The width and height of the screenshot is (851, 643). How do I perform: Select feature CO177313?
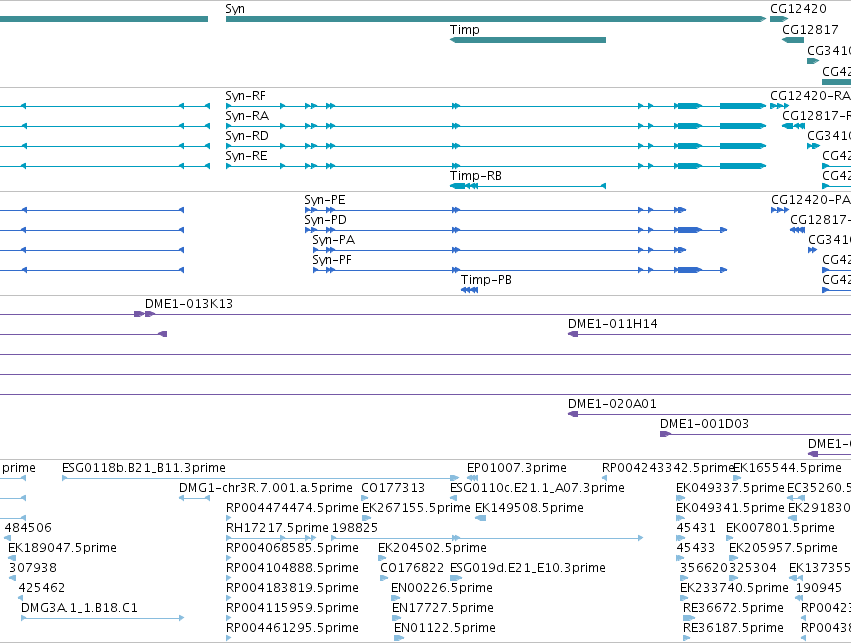pos(393,488)
